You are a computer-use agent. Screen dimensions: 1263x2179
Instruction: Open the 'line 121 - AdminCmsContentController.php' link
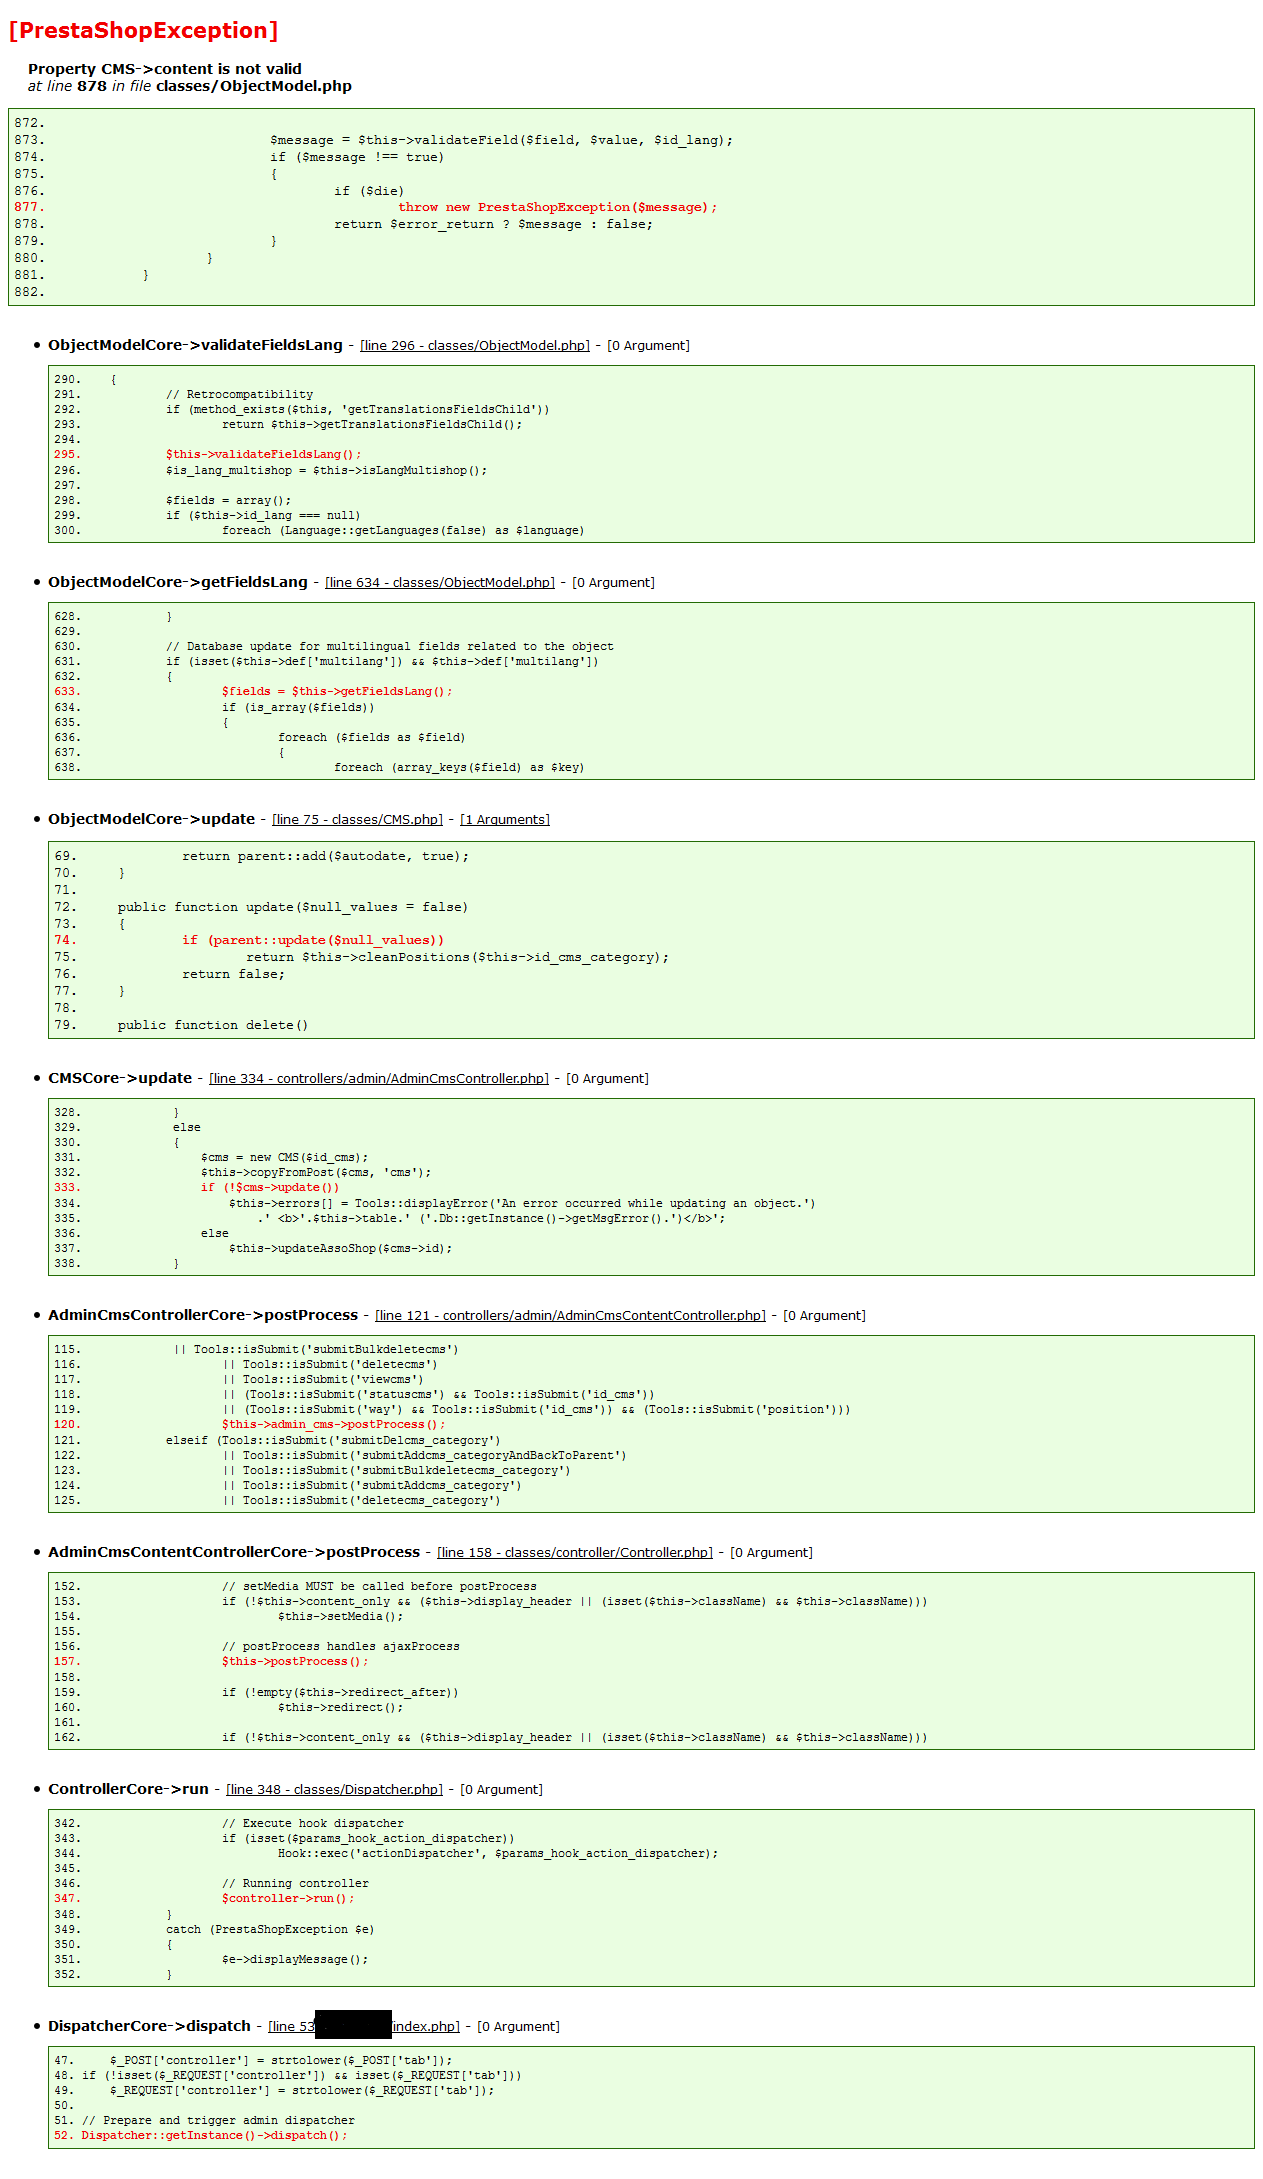(x=570, y=1316)
